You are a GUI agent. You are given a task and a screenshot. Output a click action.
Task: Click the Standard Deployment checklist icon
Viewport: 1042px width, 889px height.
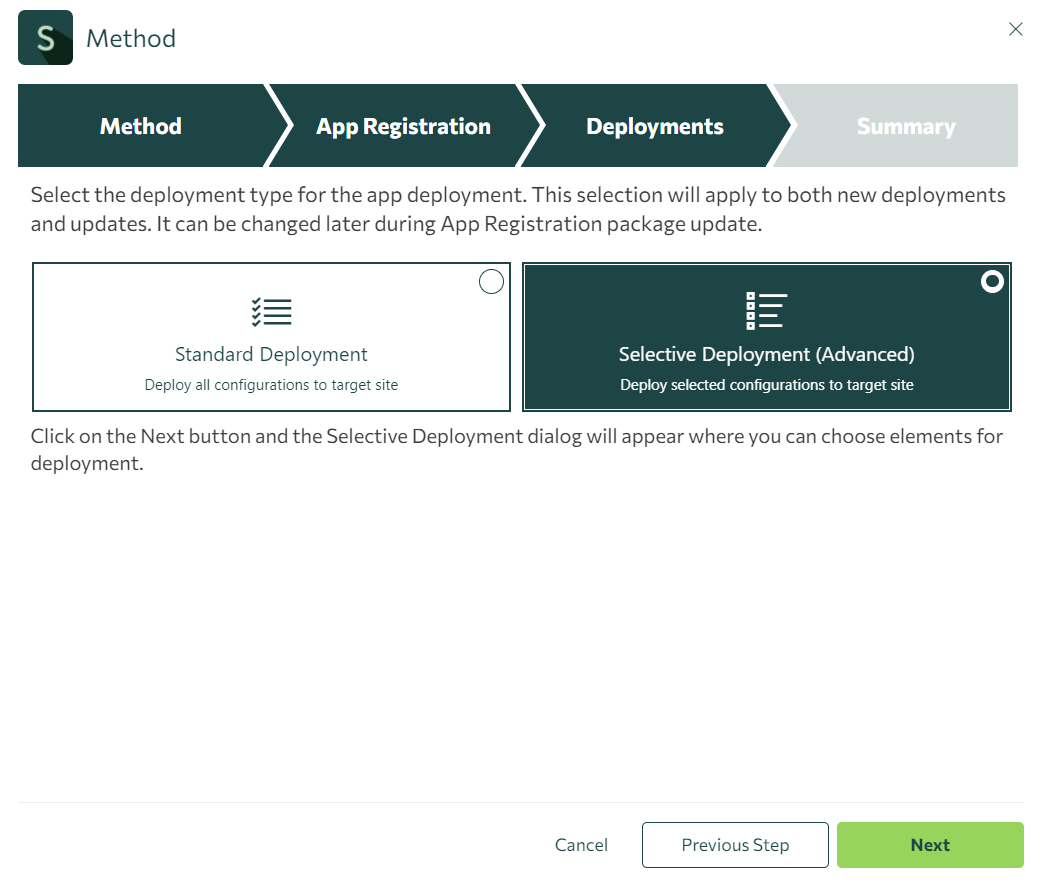tap(271, 312)
